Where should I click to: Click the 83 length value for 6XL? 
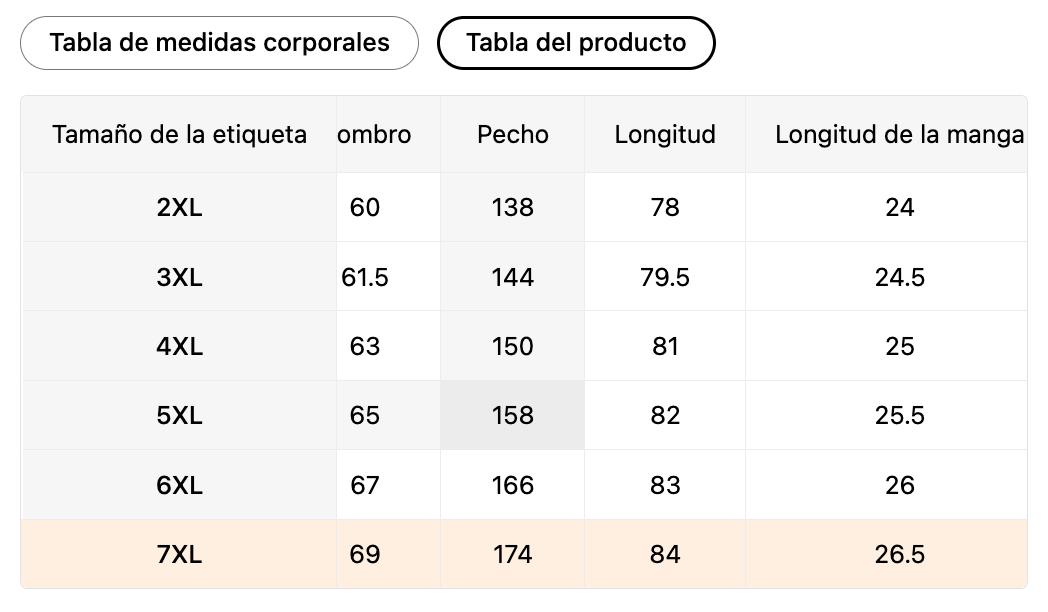click(665, 486)
